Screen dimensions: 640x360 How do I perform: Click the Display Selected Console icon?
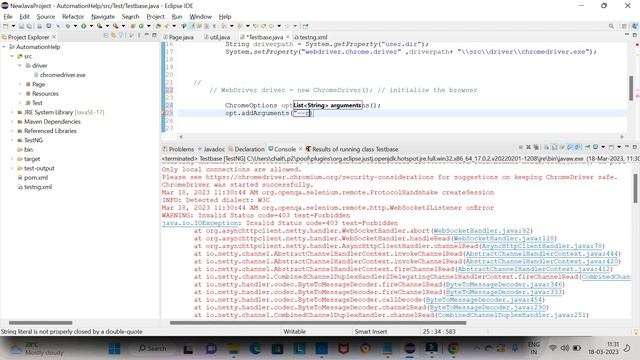tap(596, 147)
